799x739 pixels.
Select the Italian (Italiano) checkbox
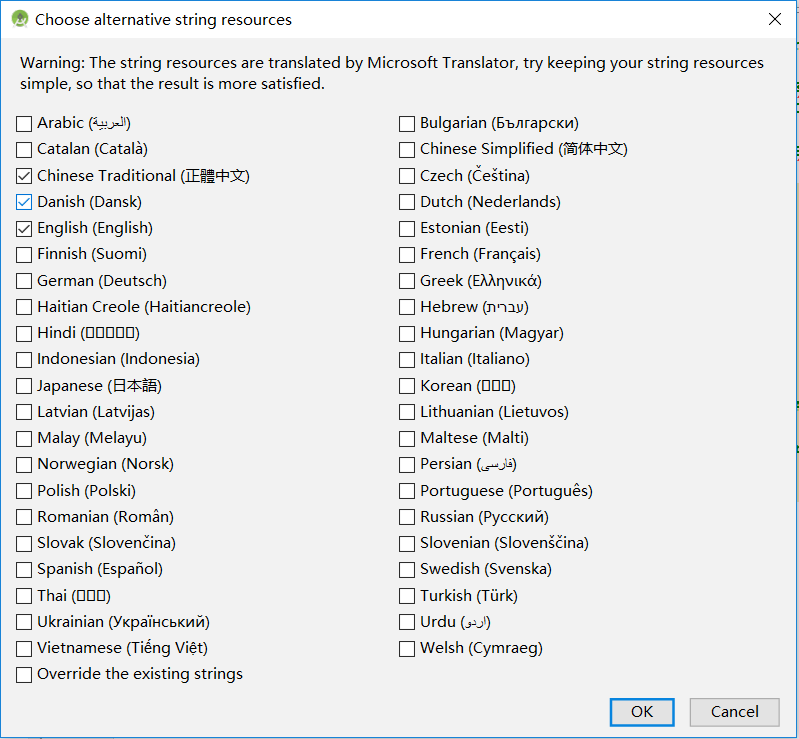(x=407, y=360)
